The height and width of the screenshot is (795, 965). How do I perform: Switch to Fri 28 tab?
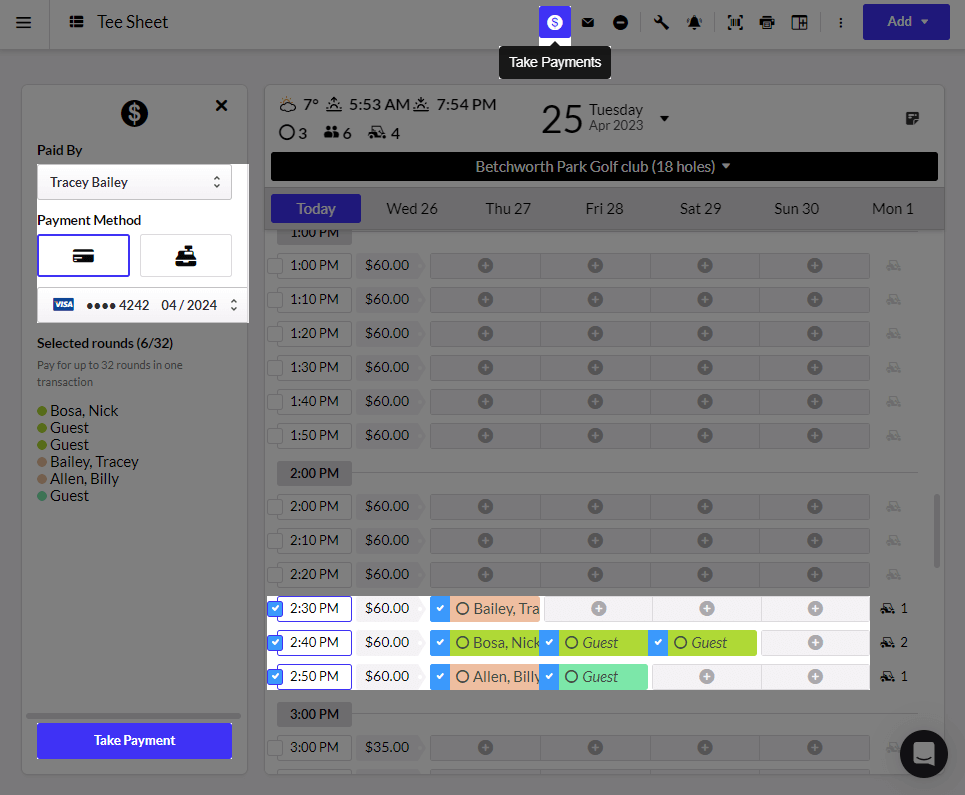(x=604, y=209)
